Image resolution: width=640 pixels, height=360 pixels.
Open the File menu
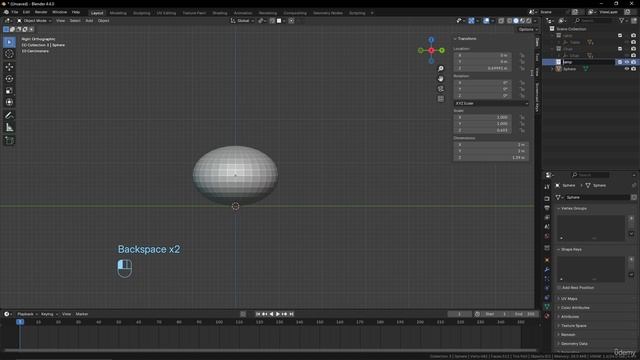15,12
